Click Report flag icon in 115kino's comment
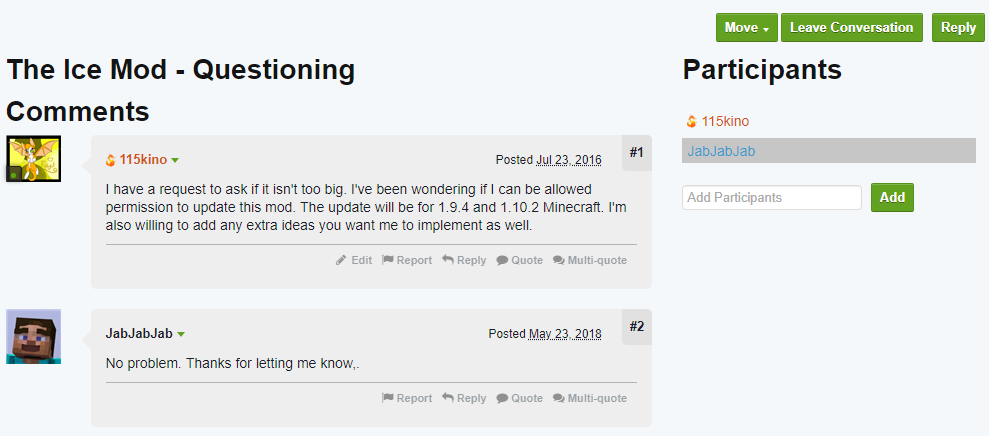Viewport: 989px width, 436px height. pyautogui.click(x=388, y=260)
